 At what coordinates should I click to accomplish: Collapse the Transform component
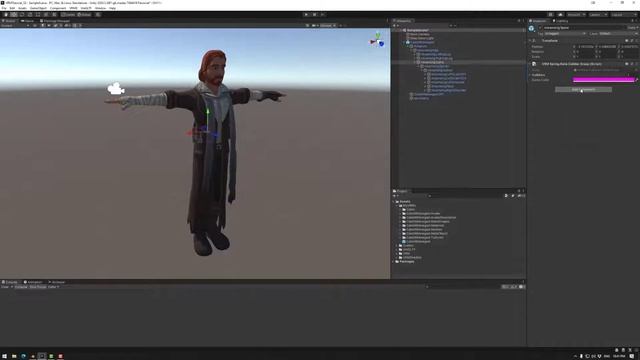(530, 41)
